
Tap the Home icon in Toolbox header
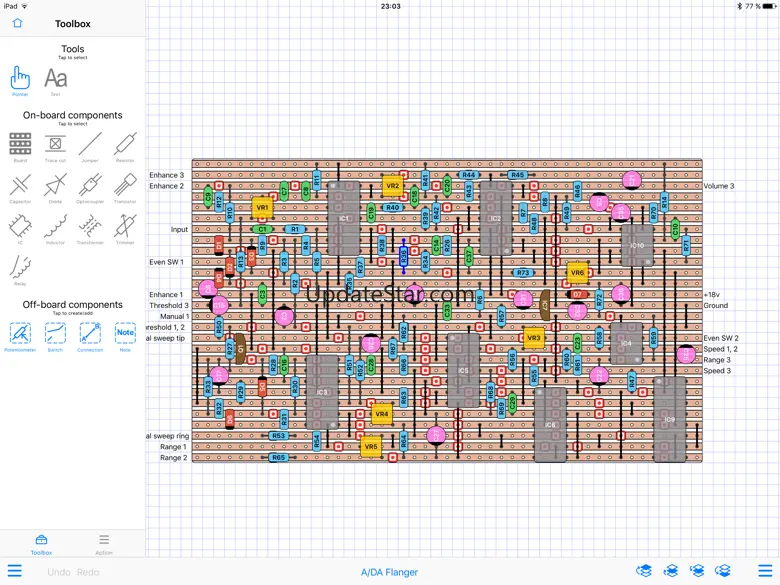17,23
